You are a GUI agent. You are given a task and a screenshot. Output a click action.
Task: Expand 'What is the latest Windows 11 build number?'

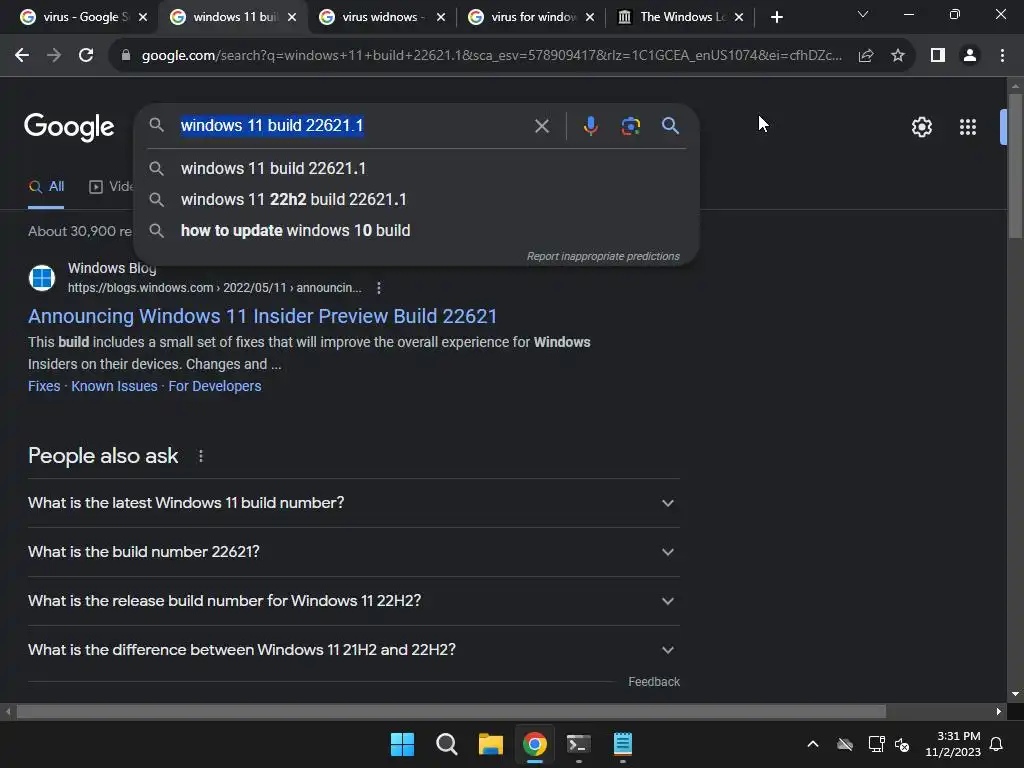tap(353, 503)
